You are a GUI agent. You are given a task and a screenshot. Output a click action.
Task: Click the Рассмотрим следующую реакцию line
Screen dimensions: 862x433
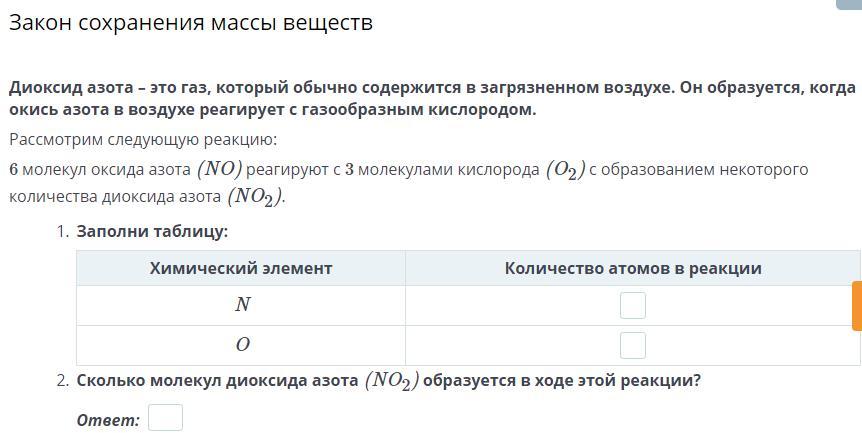click(x=143, y=140)
